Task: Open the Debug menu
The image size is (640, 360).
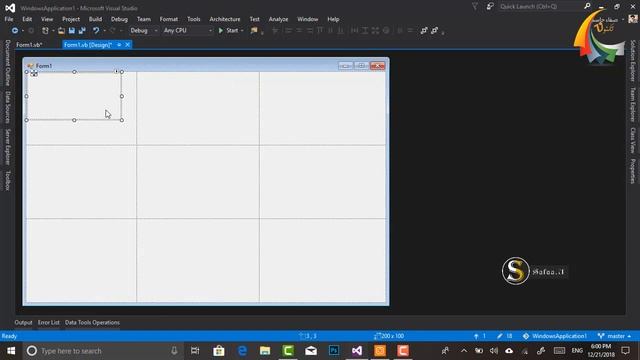Action: pos(119,19)
